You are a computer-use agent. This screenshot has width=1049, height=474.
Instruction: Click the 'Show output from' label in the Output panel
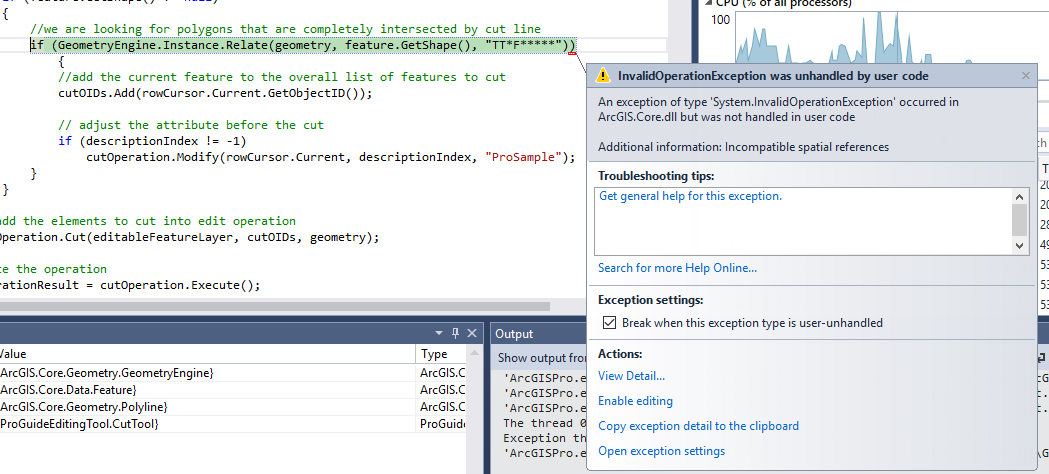(542, 358)
